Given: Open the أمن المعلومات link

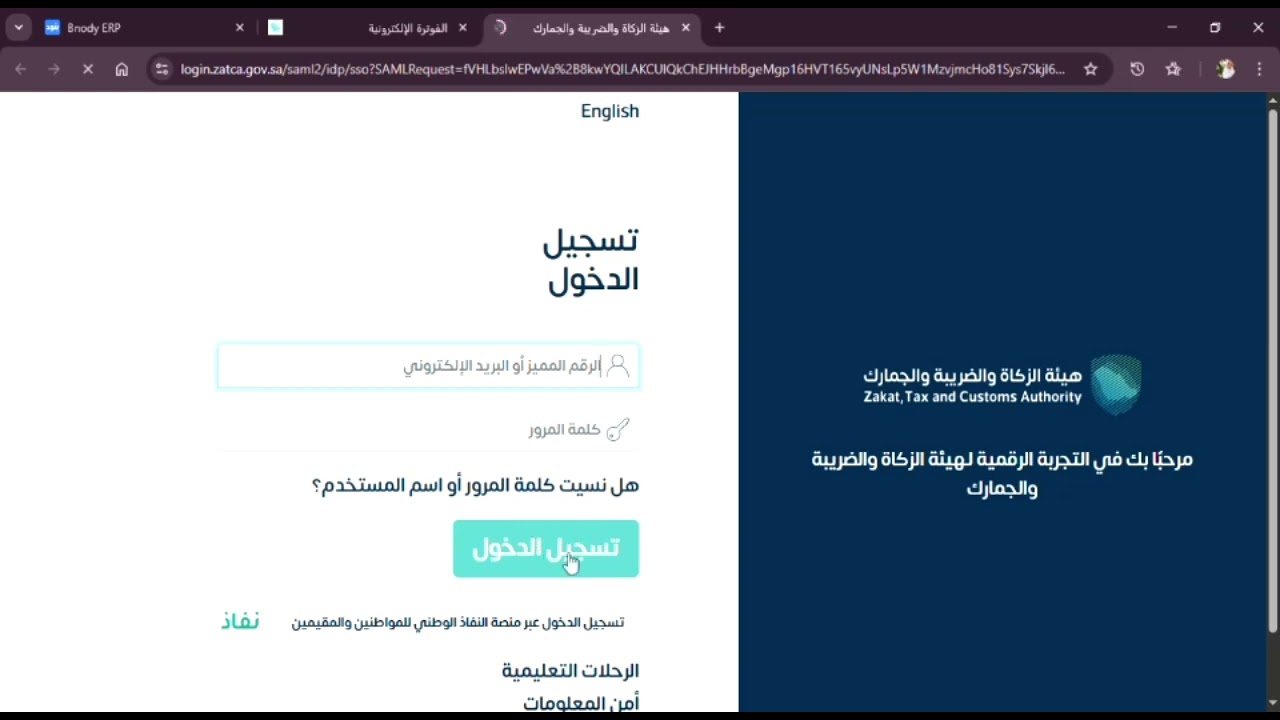Looking at the screenshot, I should (x=581, y=703).
